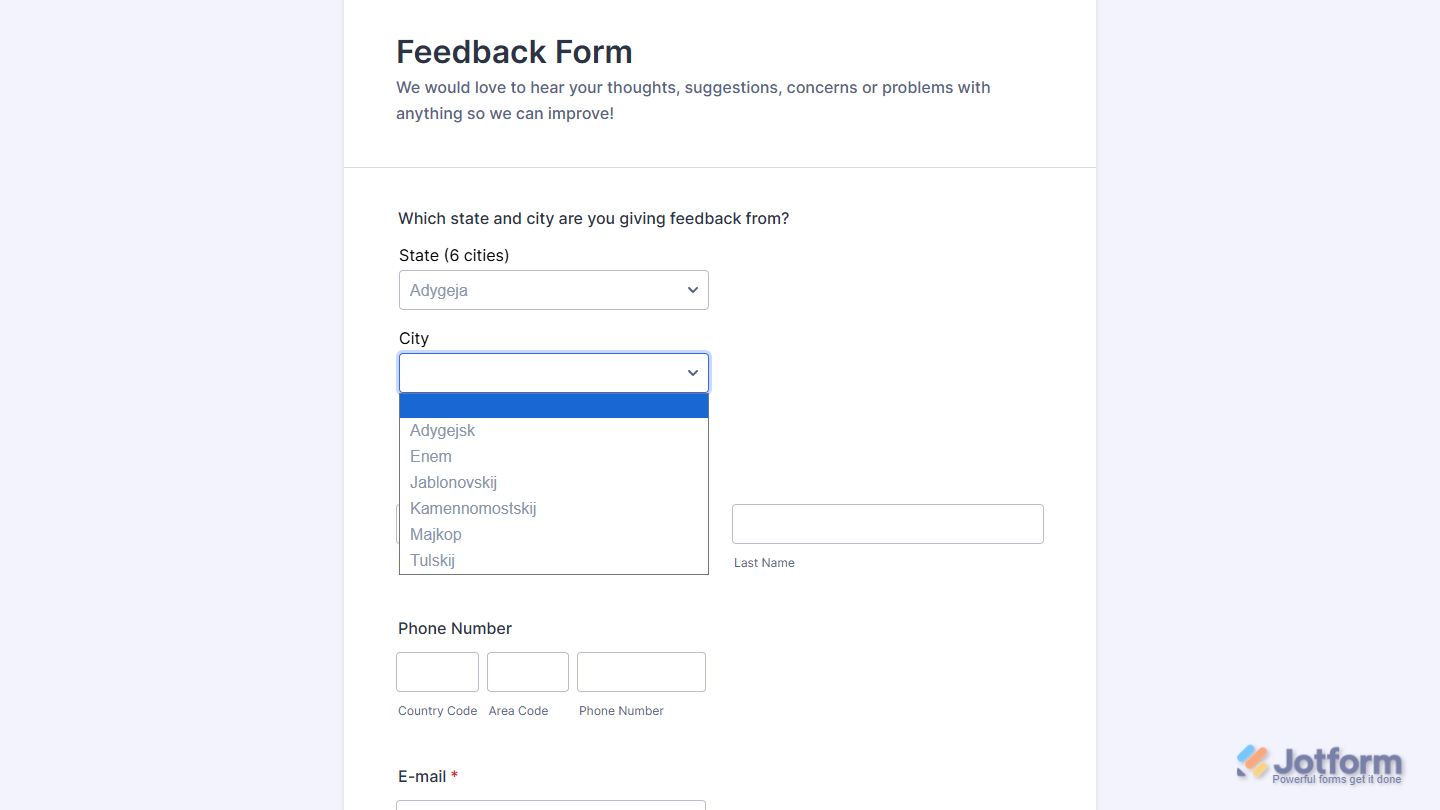Select Majkop from the city list

coord(436,534)
